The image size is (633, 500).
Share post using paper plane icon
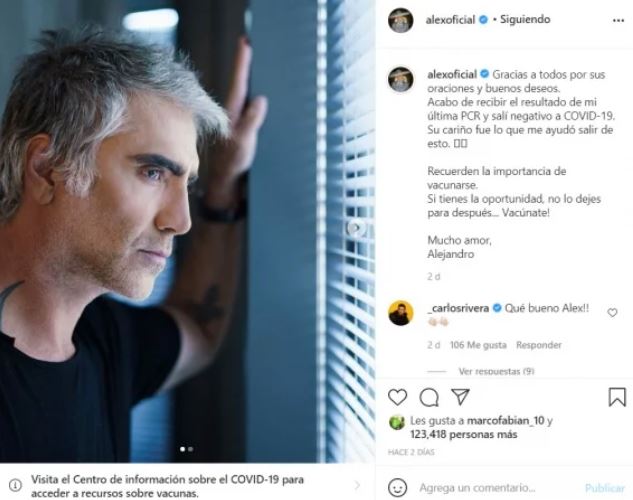click(x=460, y=397)
